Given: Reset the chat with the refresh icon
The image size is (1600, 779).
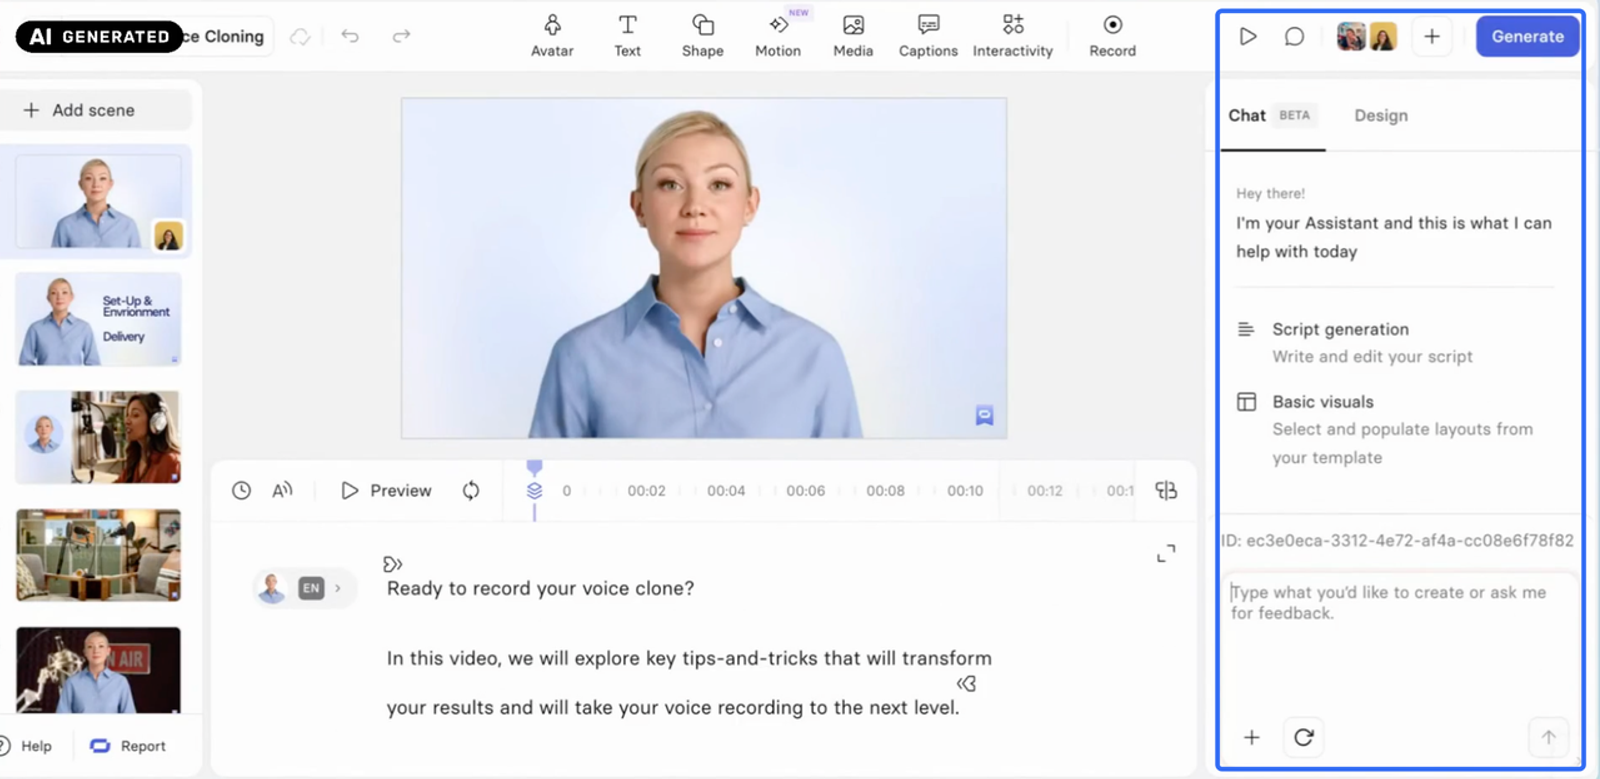Looking at the screenshot, I should (1303, 737).
